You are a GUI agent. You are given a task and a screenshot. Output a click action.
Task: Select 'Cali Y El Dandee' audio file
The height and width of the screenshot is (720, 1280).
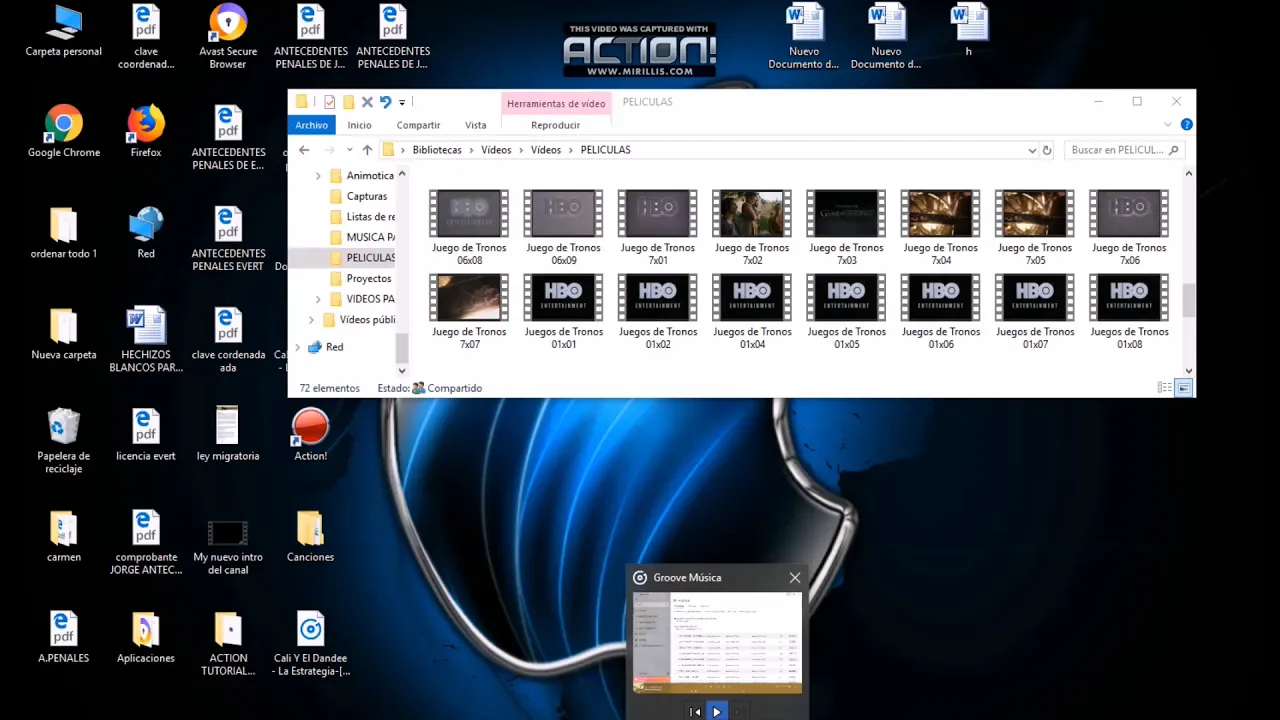point(310,643)
